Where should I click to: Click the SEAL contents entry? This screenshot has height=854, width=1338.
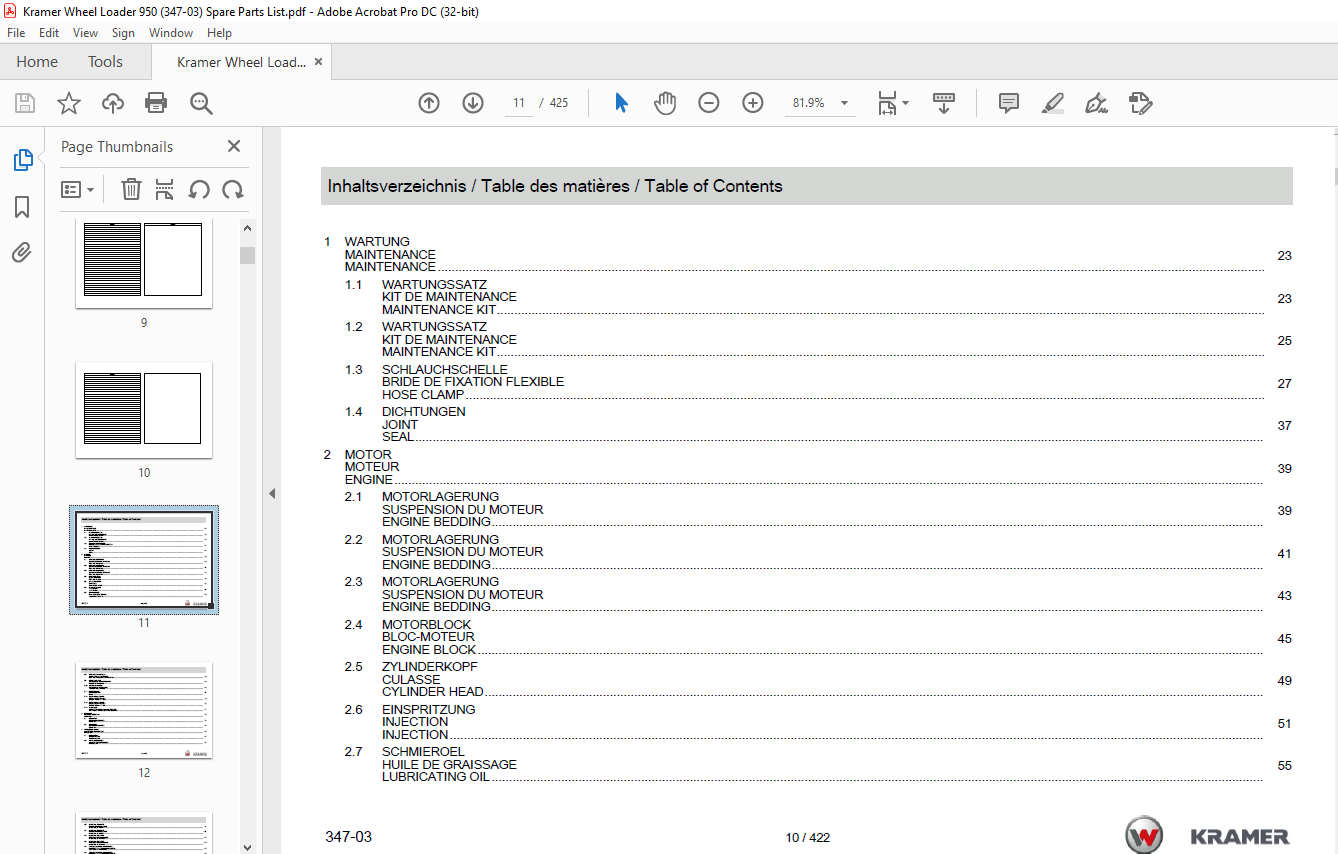(398, 437)
